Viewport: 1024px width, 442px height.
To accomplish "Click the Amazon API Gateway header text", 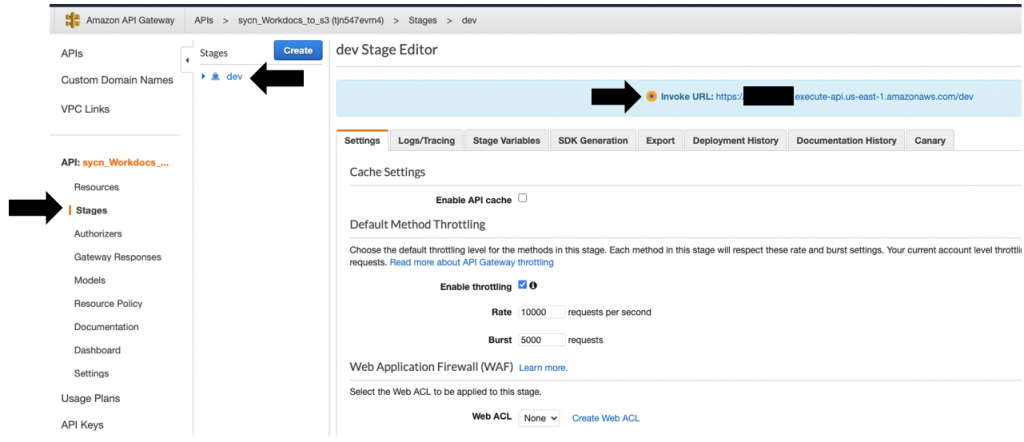I will (x=130, y=20).
